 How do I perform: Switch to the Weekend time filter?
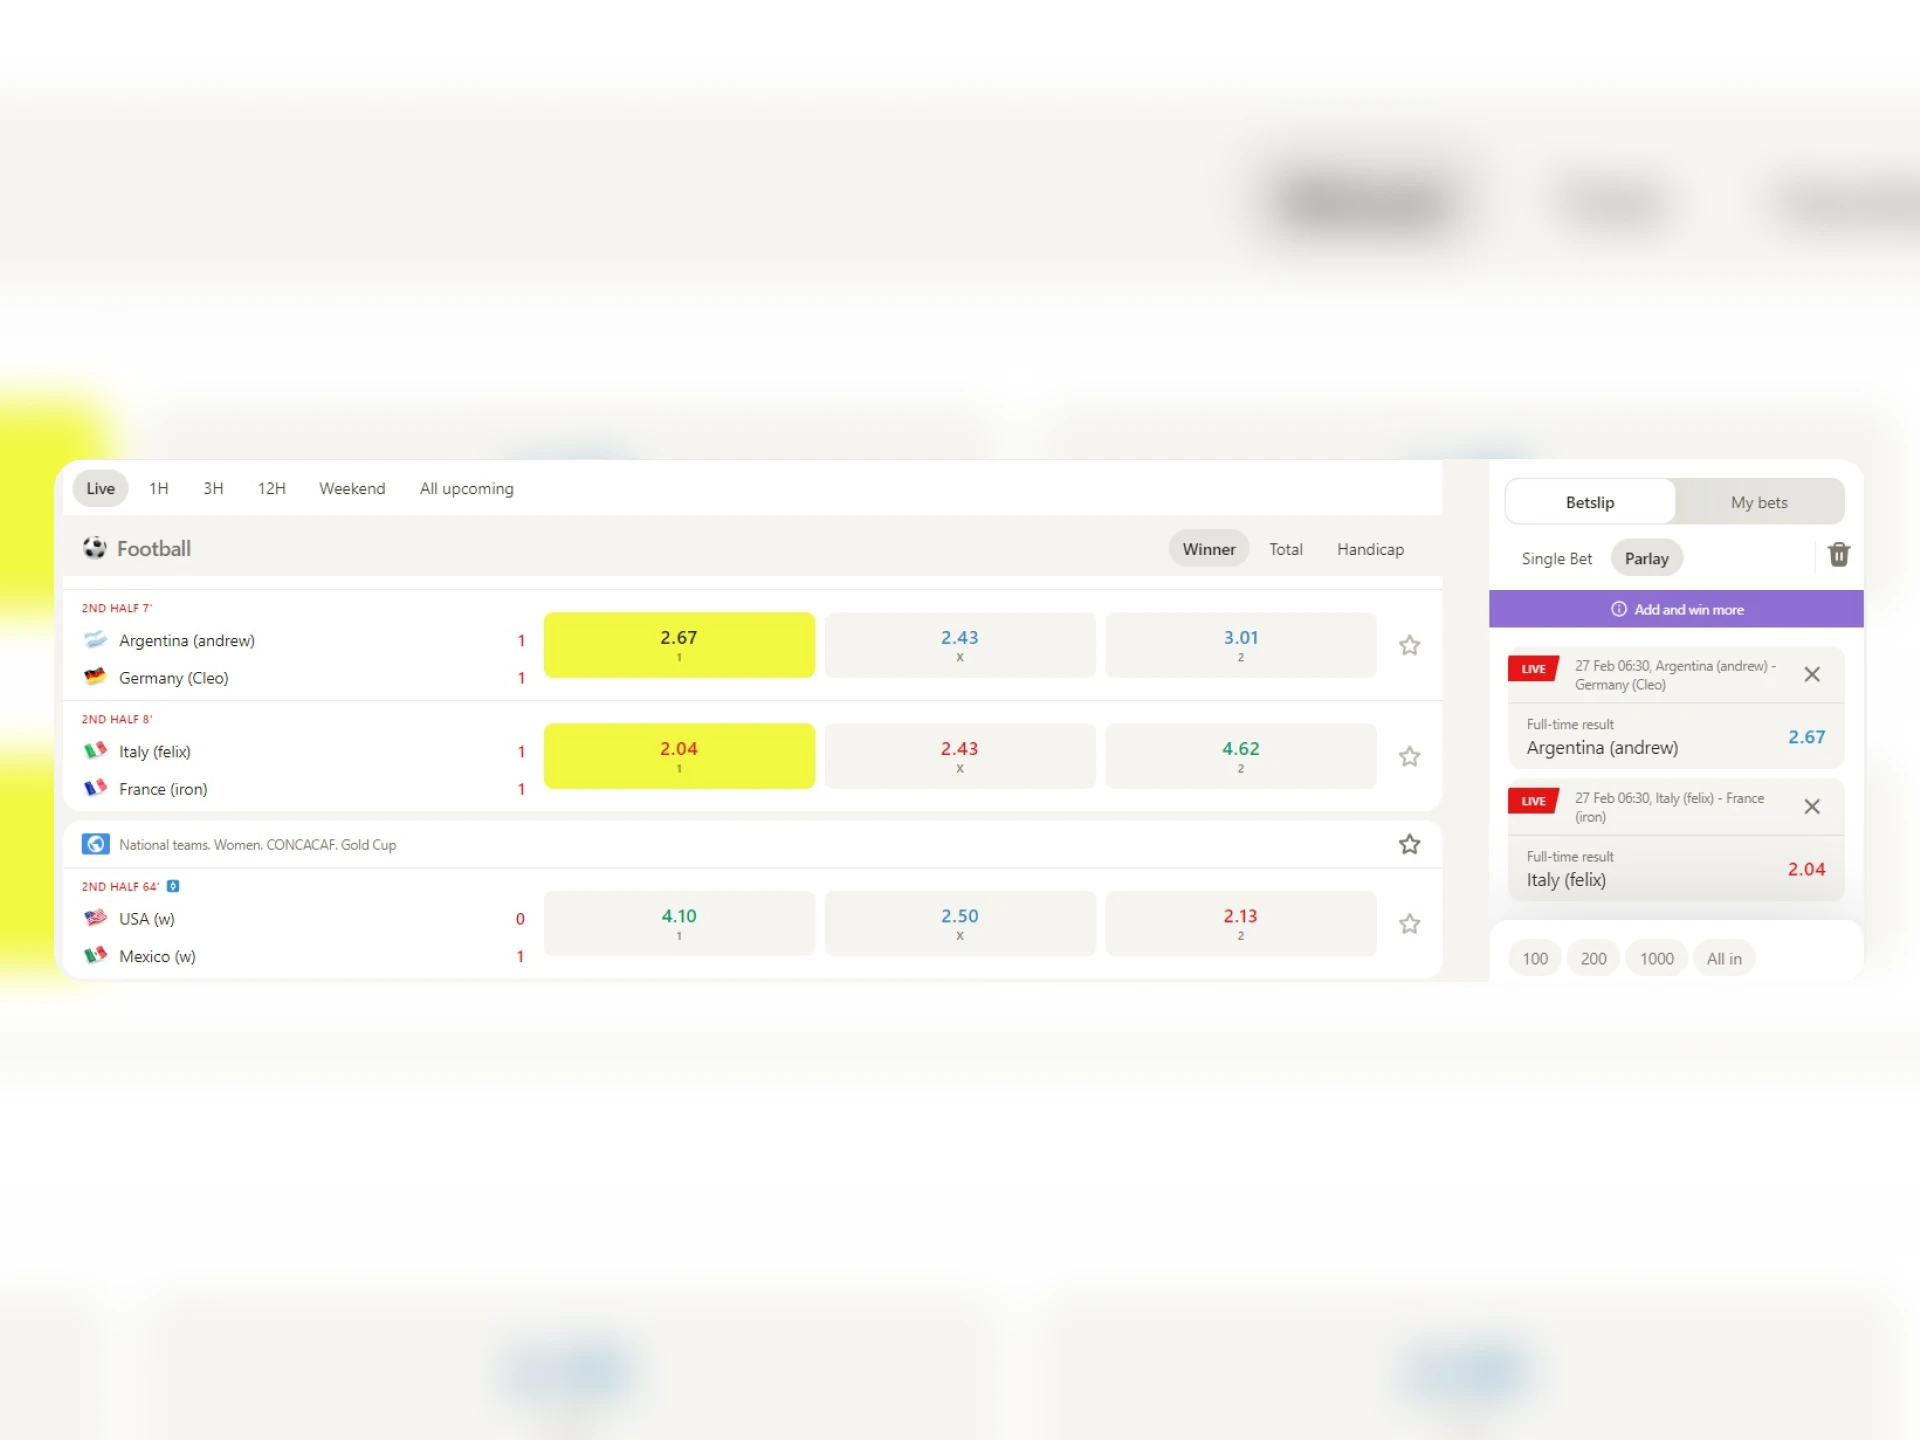[x=352, y=488]
